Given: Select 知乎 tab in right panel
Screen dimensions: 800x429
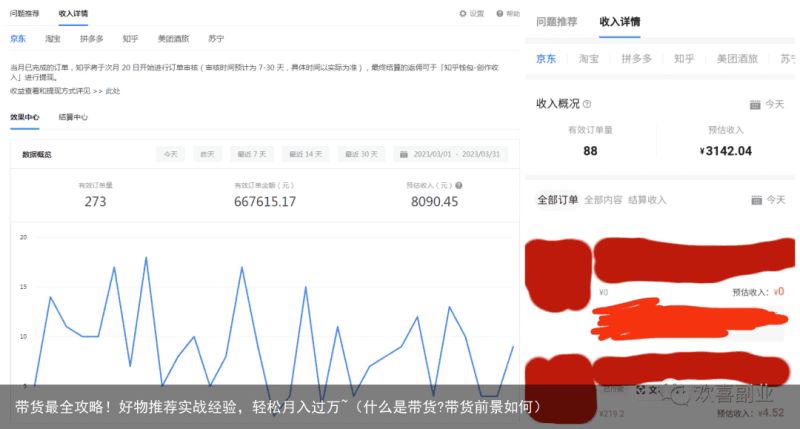Looking at the screenshot, I should [684, 59].
